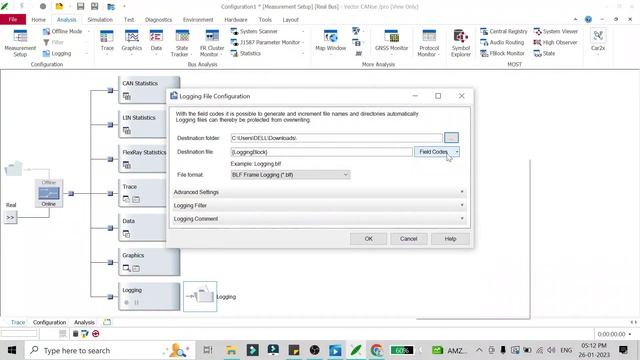Viewport: 640px width, 360px height.
Task: Toggle the pause button in the Logging block
Action: (136, 302)
